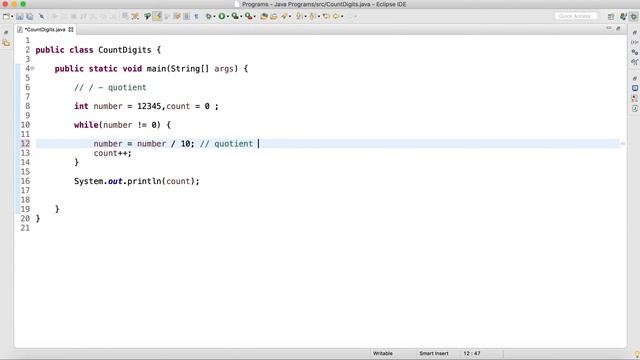Screen dimensions: 640x360
Task: Click the Writable status bar entry
Action: click(383, 353)
